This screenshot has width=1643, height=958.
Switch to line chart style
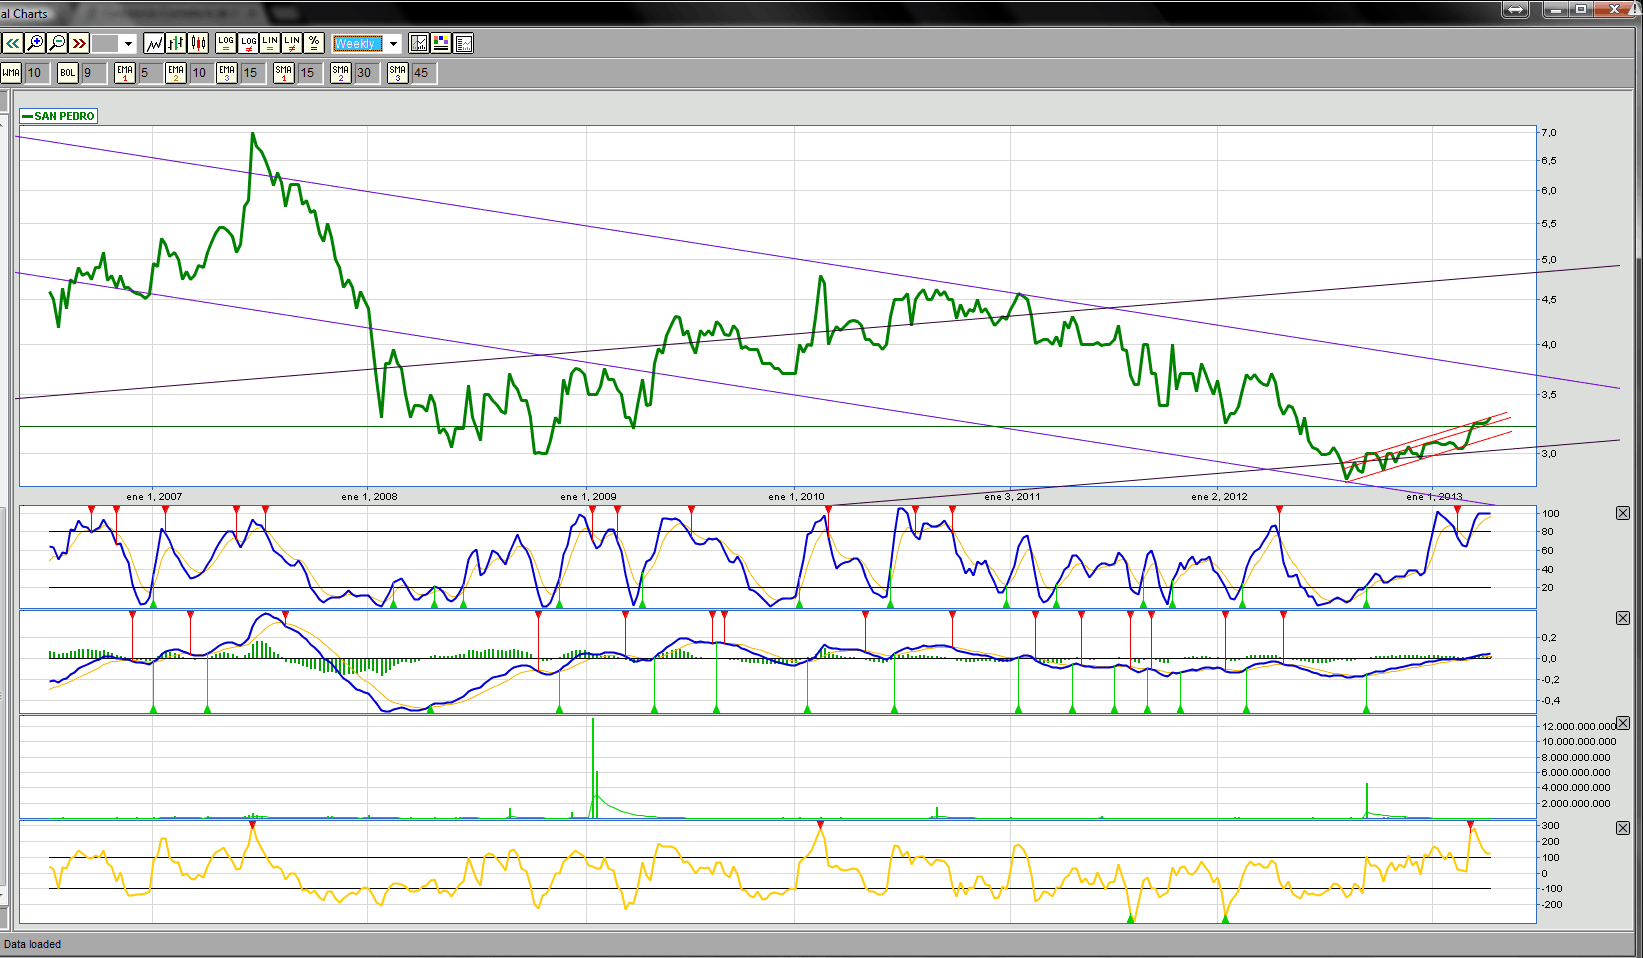coord(154,43)
